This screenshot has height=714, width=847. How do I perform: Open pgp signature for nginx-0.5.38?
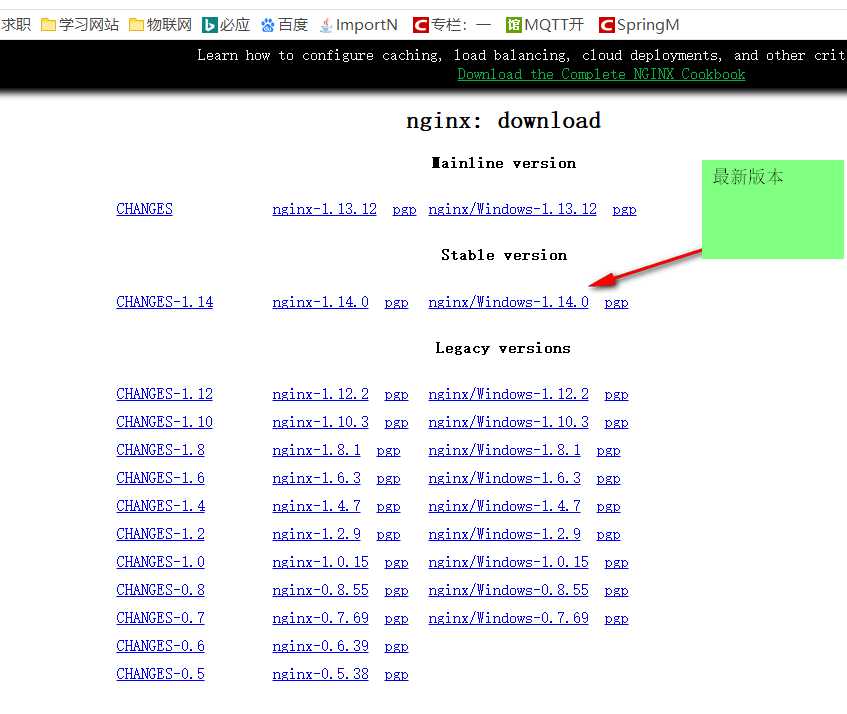pos(396,675)
